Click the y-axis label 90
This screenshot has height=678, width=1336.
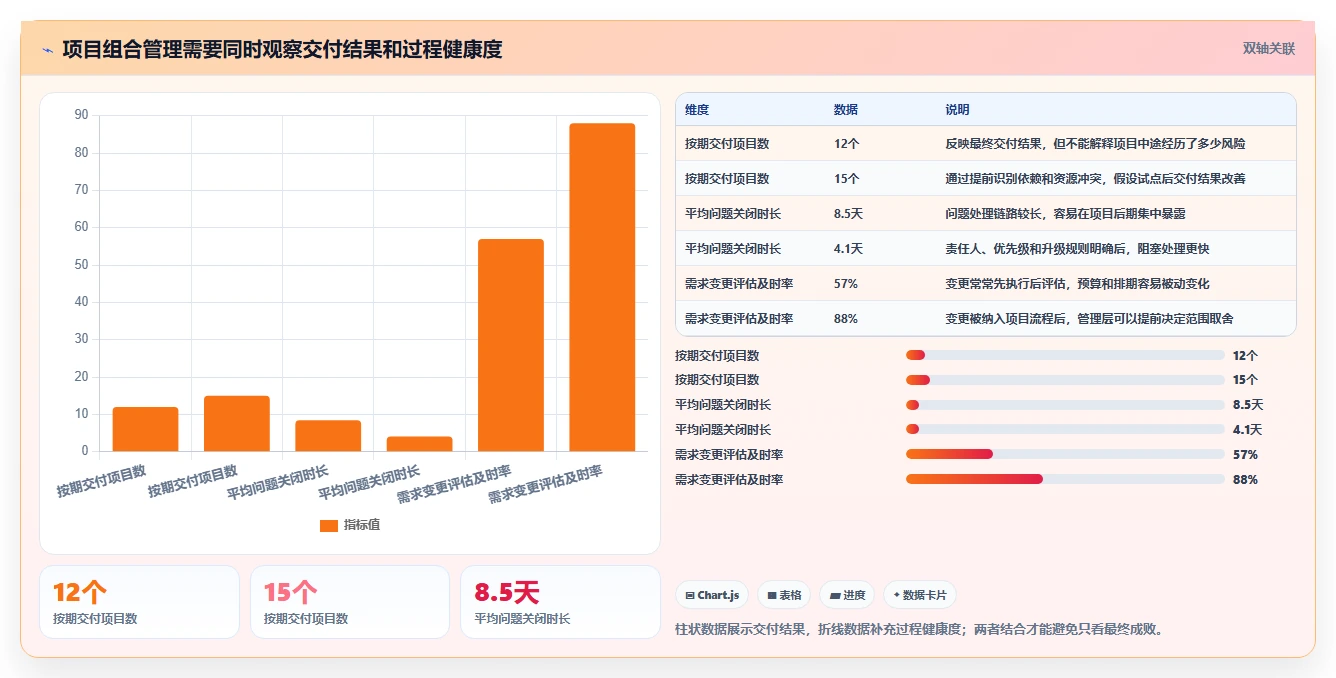81,115
